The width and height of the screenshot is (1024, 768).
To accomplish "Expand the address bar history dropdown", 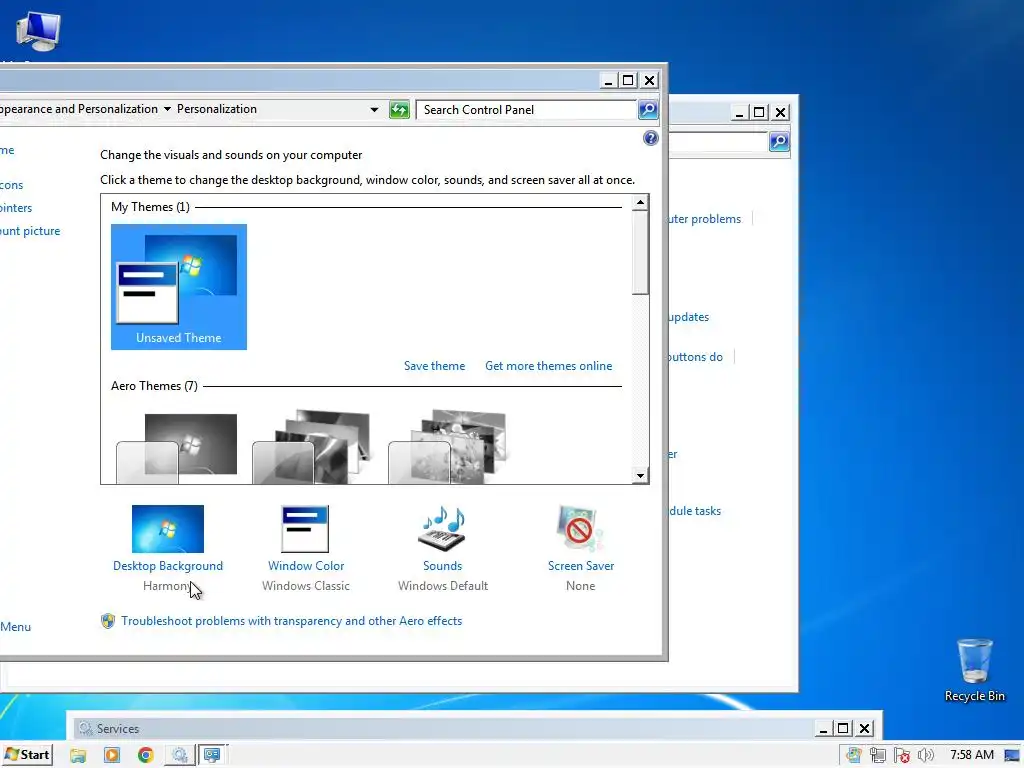I will (374, 110).
